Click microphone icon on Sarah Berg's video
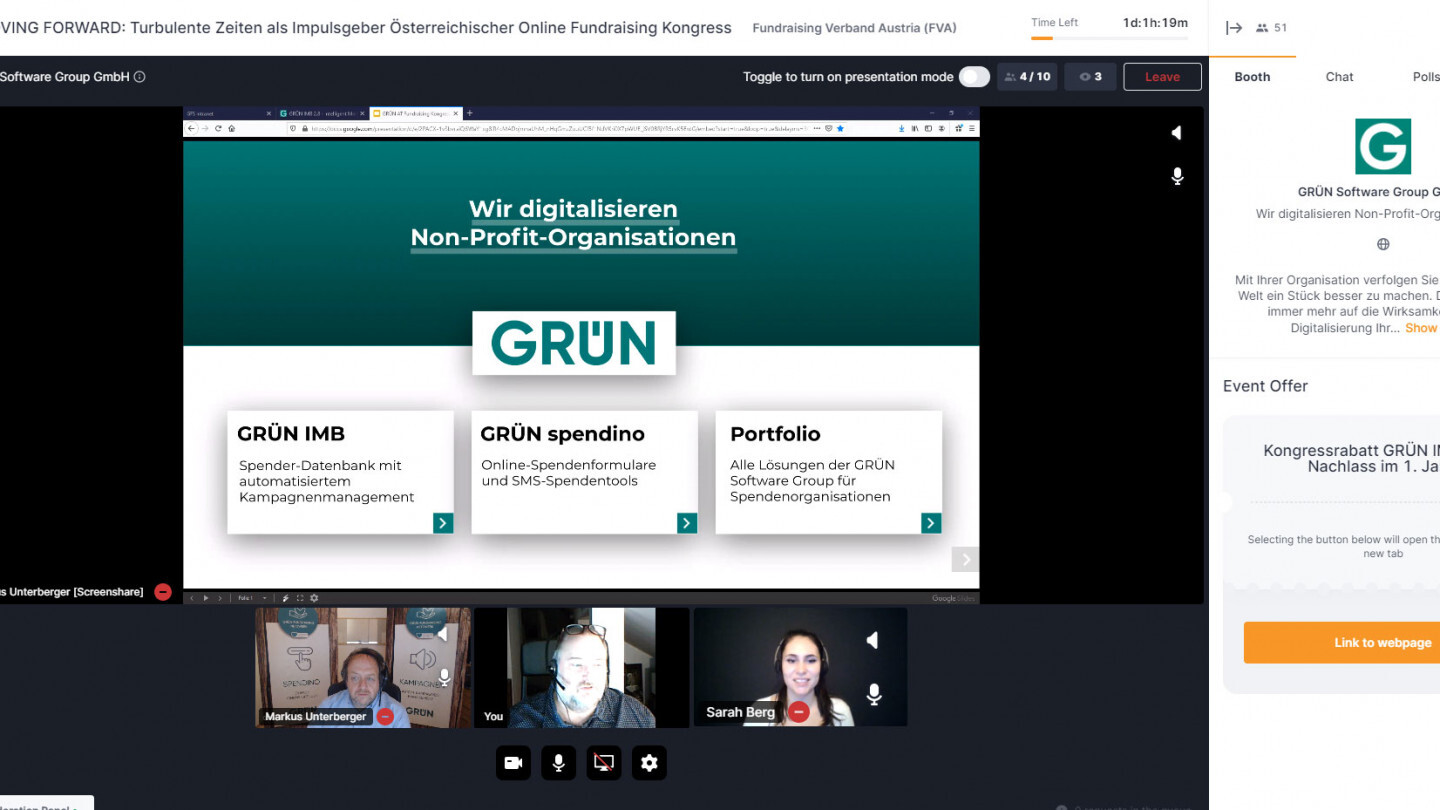The image size is (1440, 810). click(x=874, y=694)
